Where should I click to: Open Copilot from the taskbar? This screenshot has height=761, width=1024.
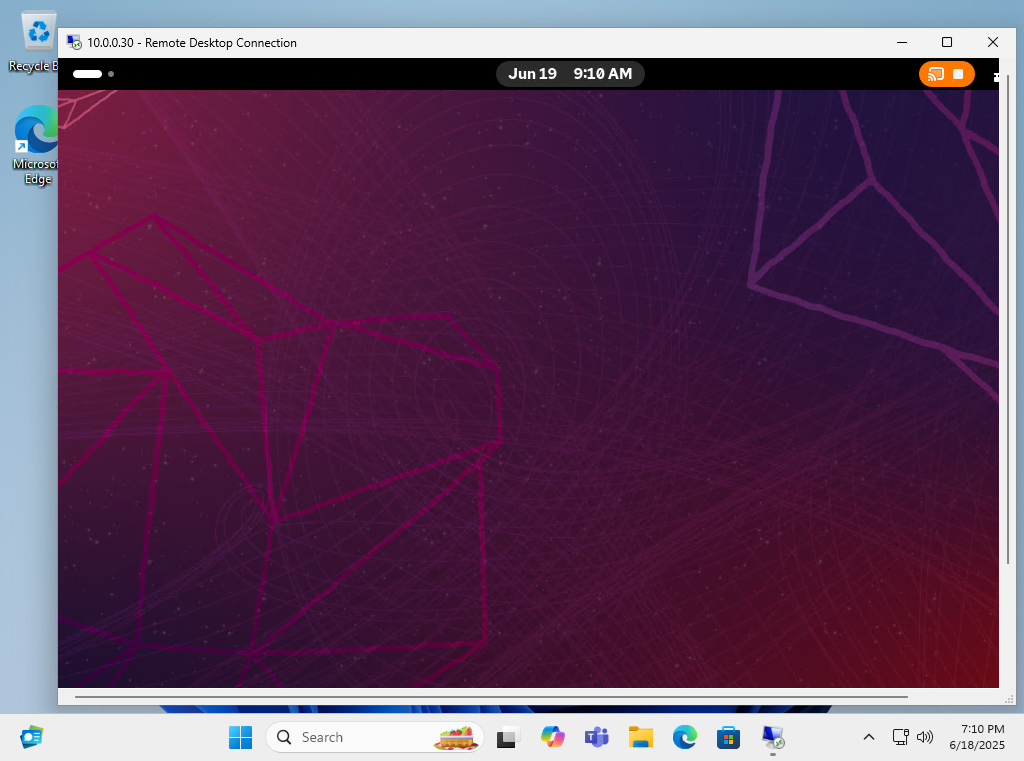(552, 737)
